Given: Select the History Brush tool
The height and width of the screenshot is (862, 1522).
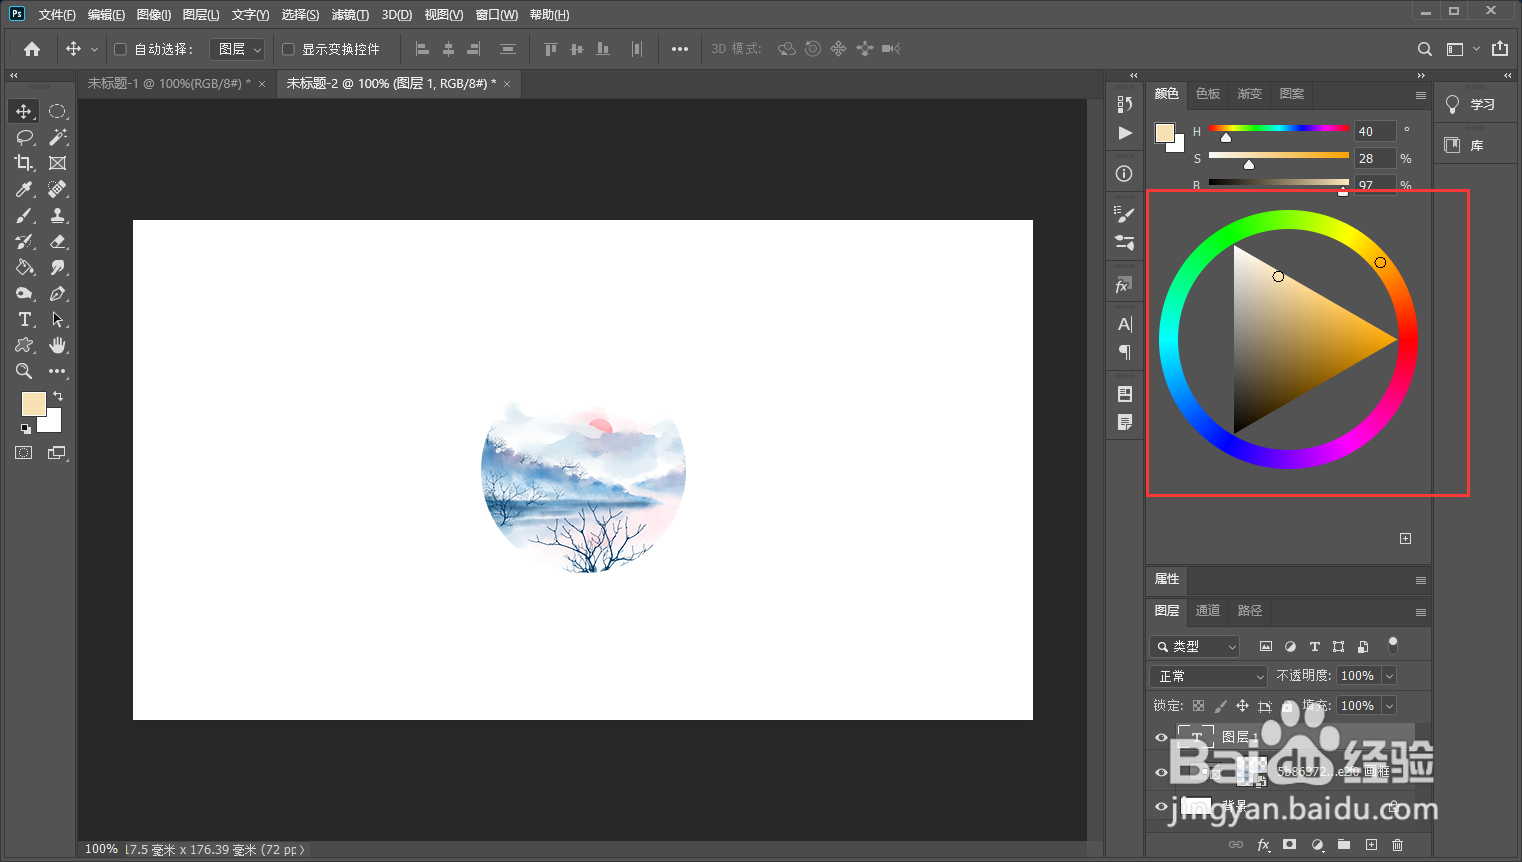Looking at the screenshot, I should [x=24, y=241].
